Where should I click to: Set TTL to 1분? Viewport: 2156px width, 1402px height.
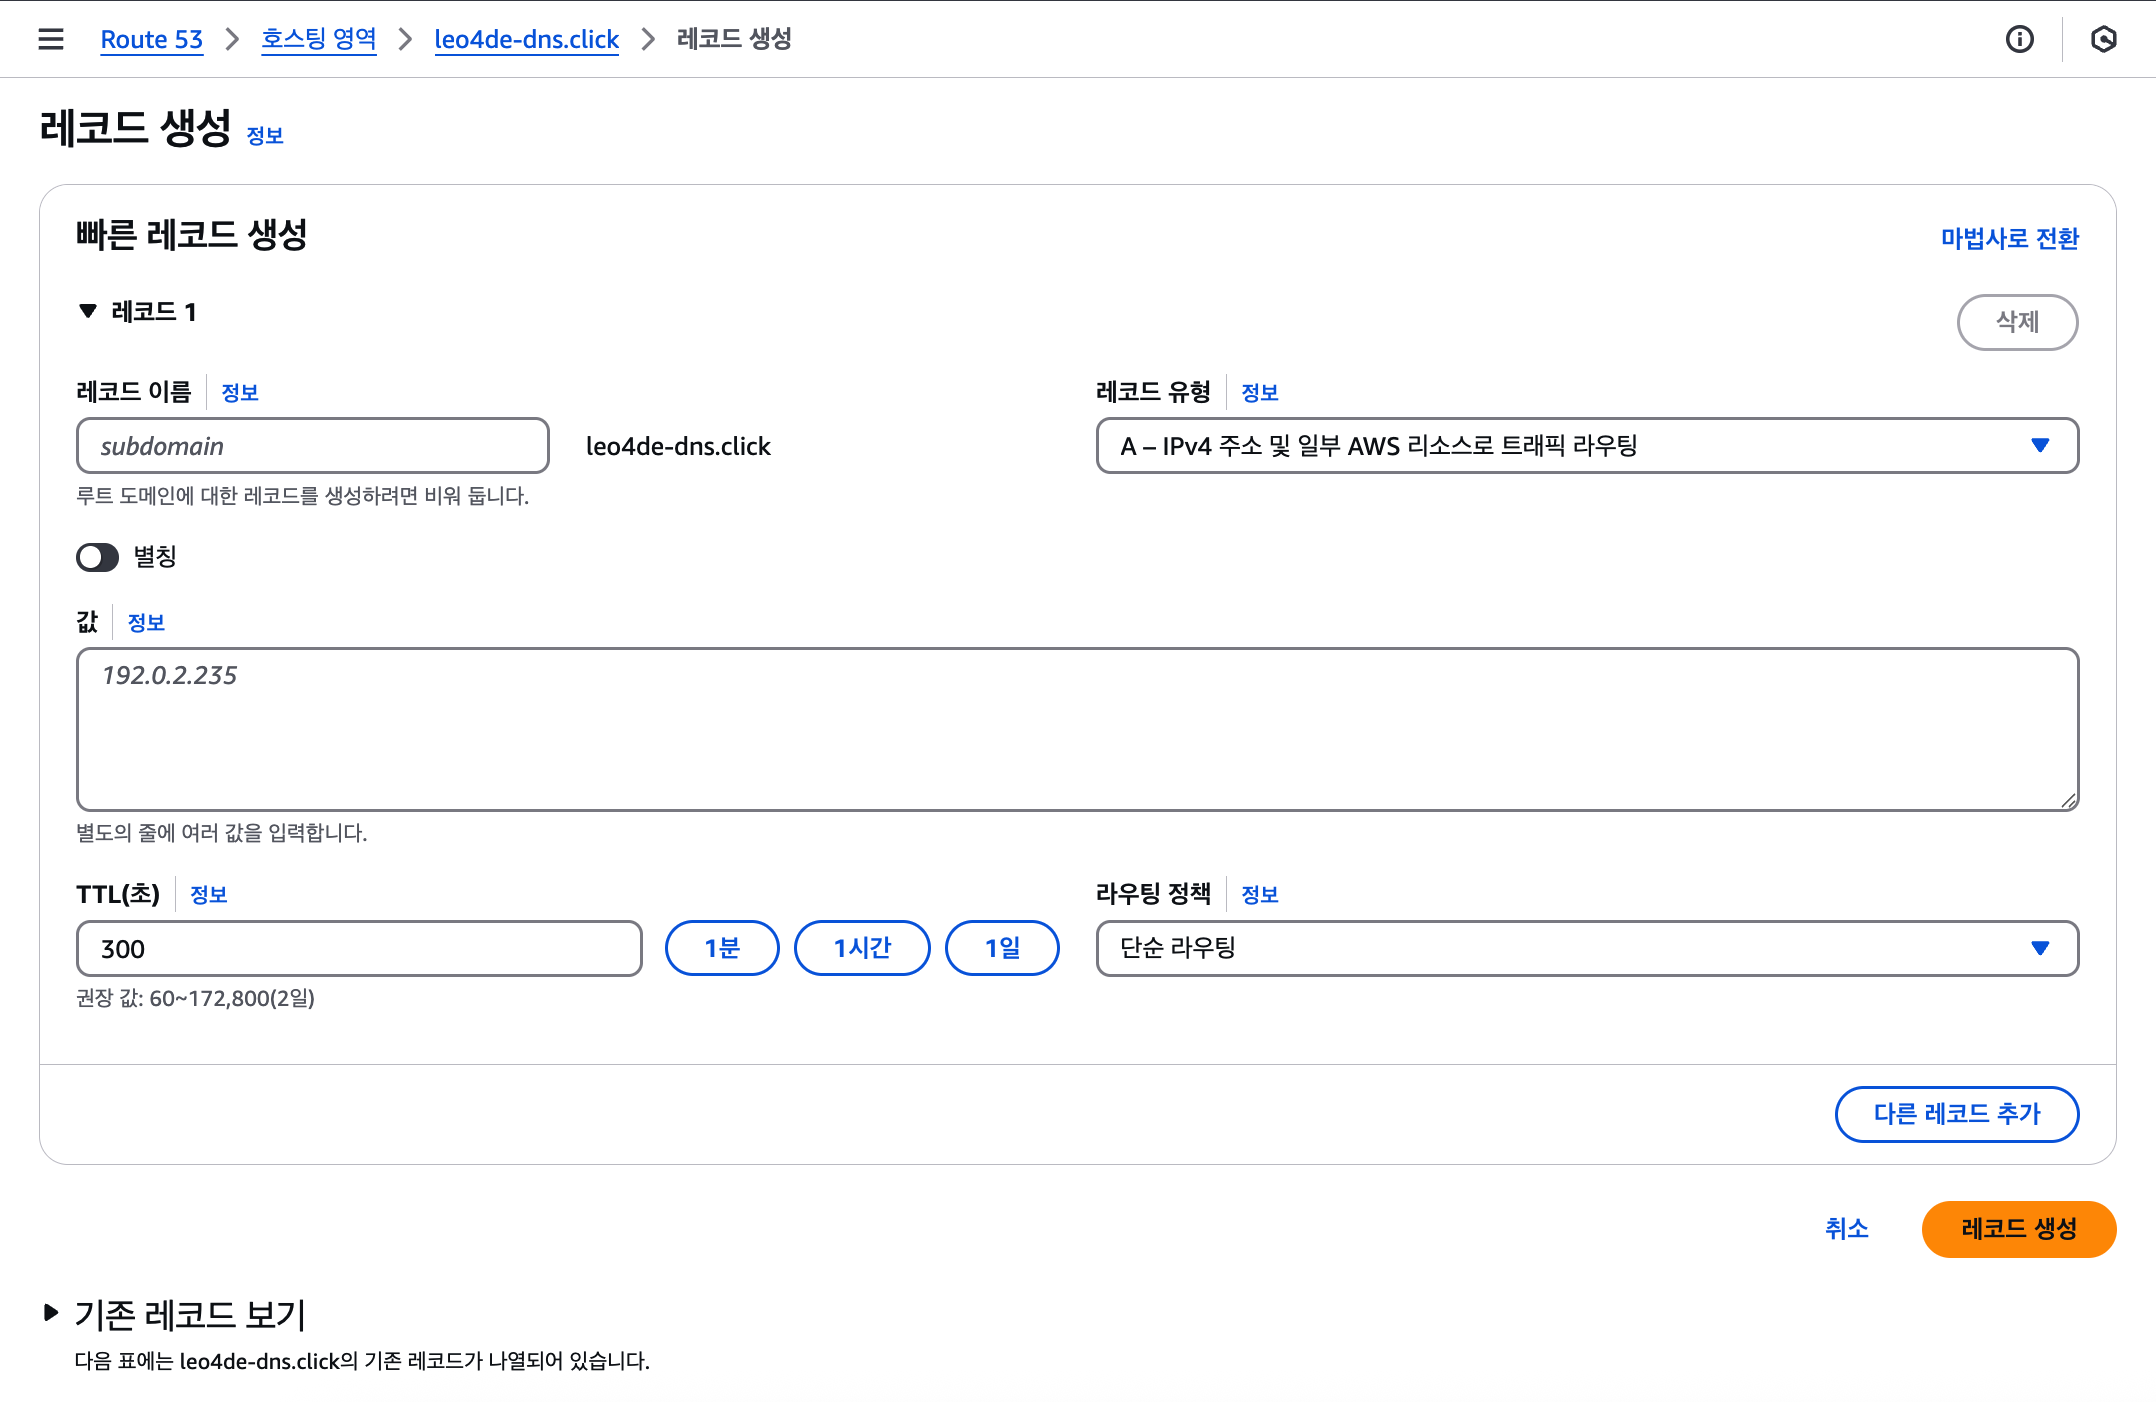(x=722, y=948)
